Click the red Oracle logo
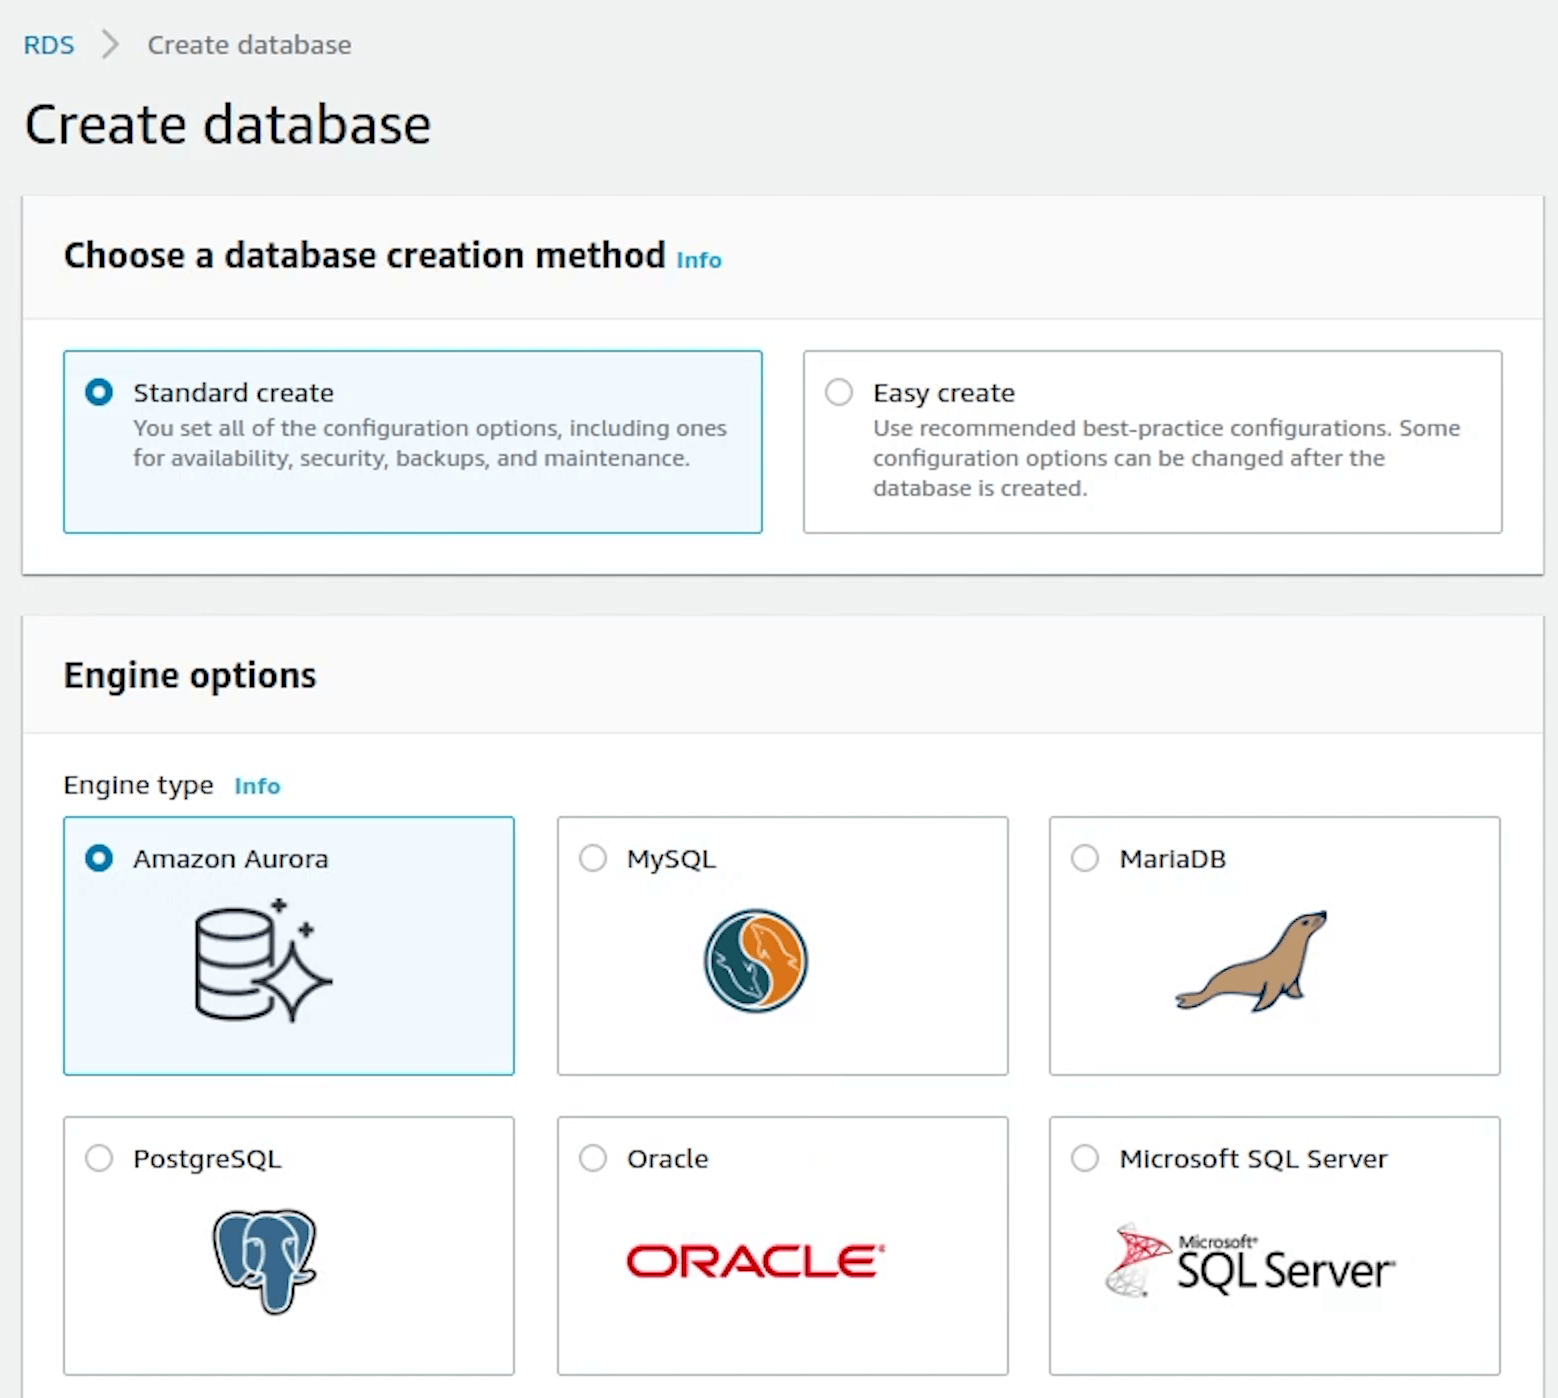The width and height of the screenshot is (1558, 1398). (755, 1261)
